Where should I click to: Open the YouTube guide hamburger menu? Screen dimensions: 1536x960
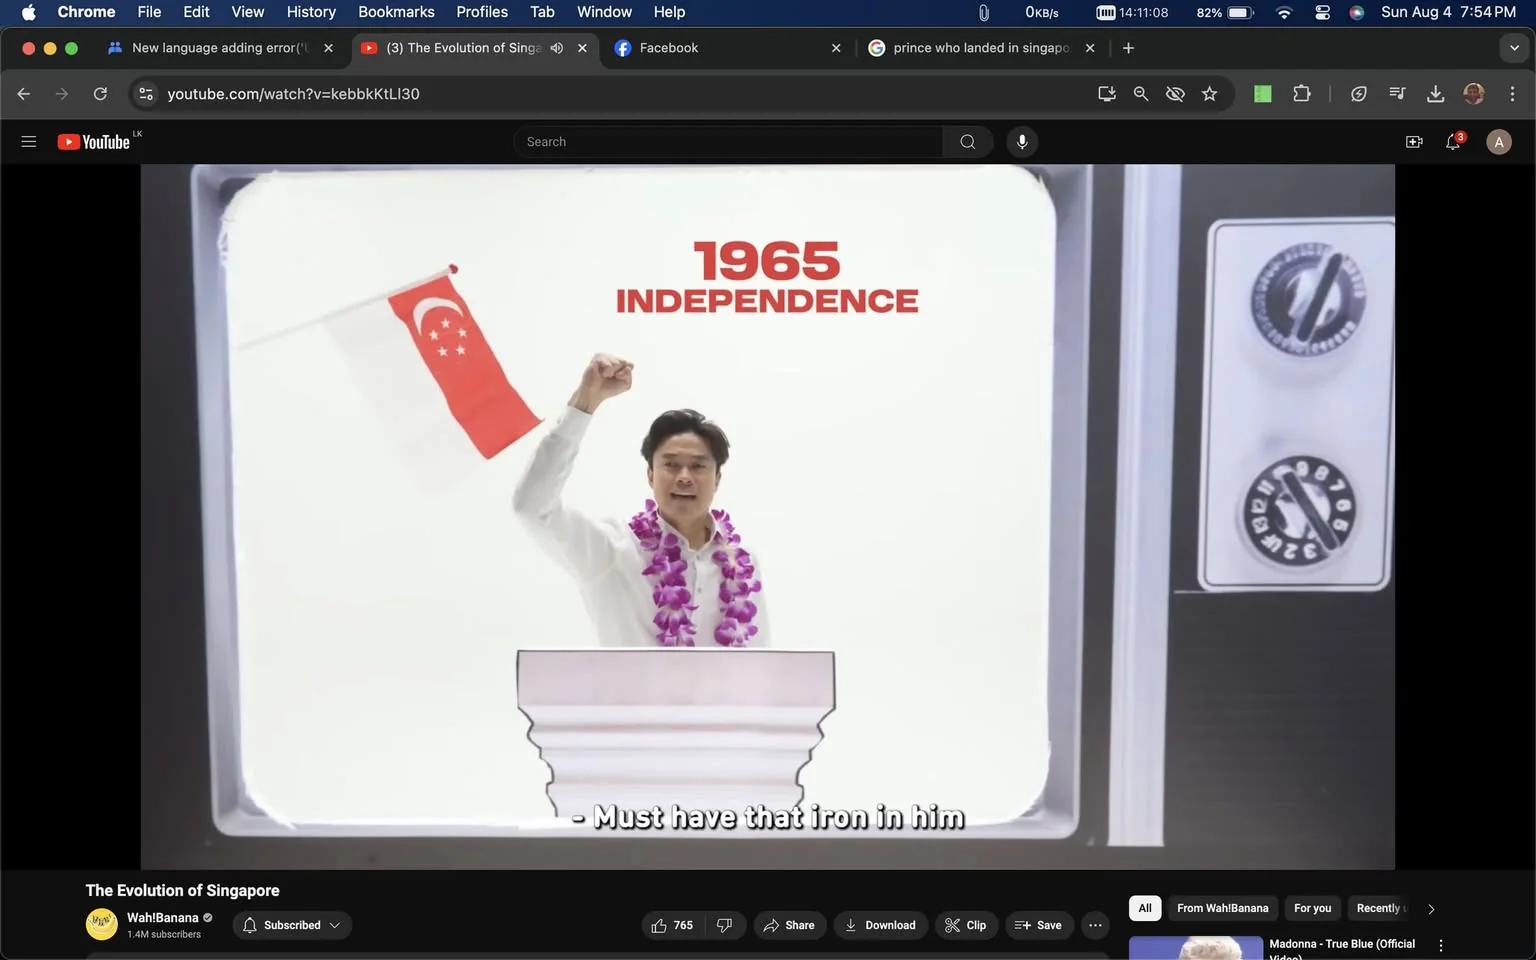(x=29, y=142)
